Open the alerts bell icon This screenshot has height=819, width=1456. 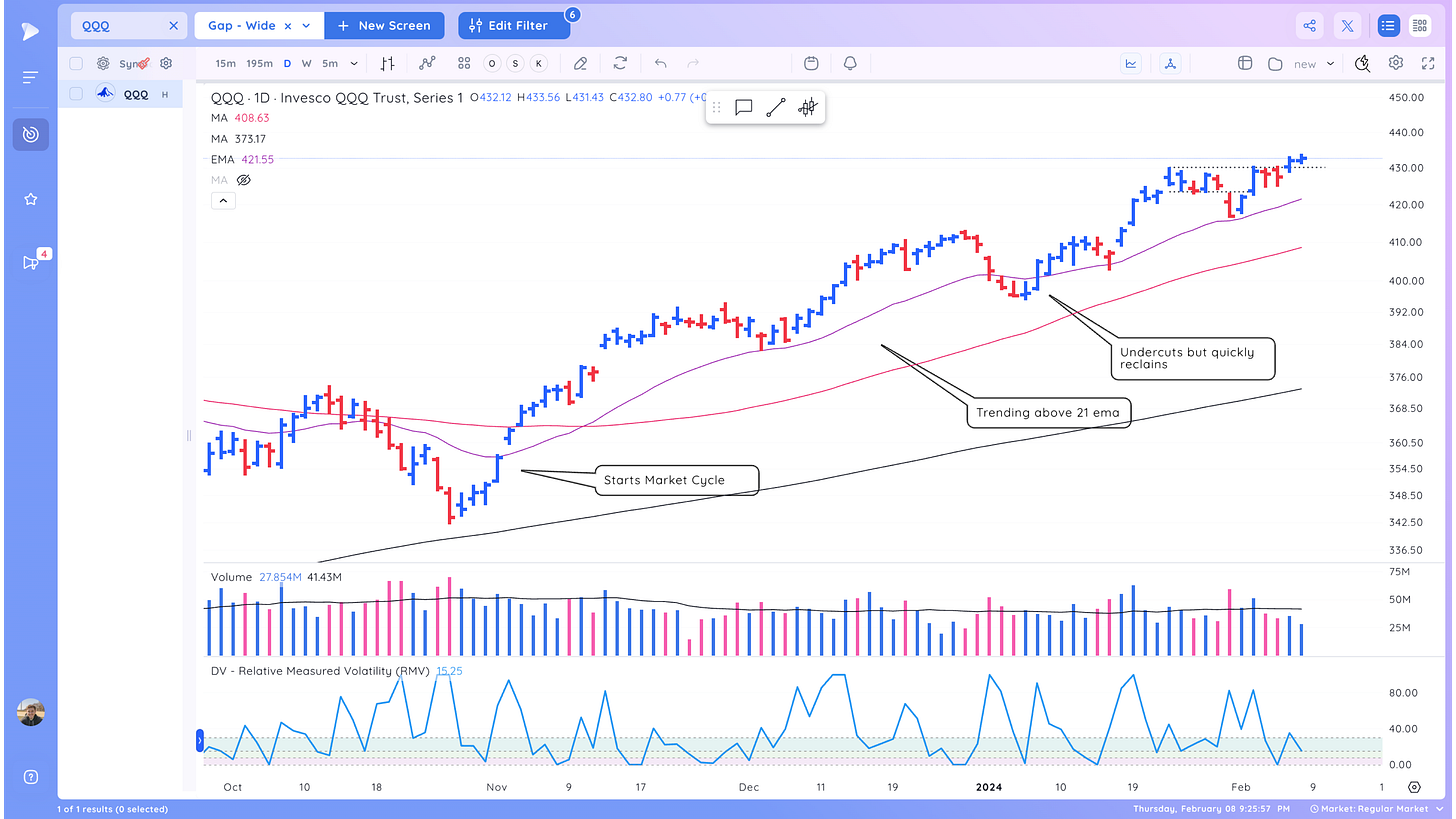pyautogui.click(x=850, y=63)
